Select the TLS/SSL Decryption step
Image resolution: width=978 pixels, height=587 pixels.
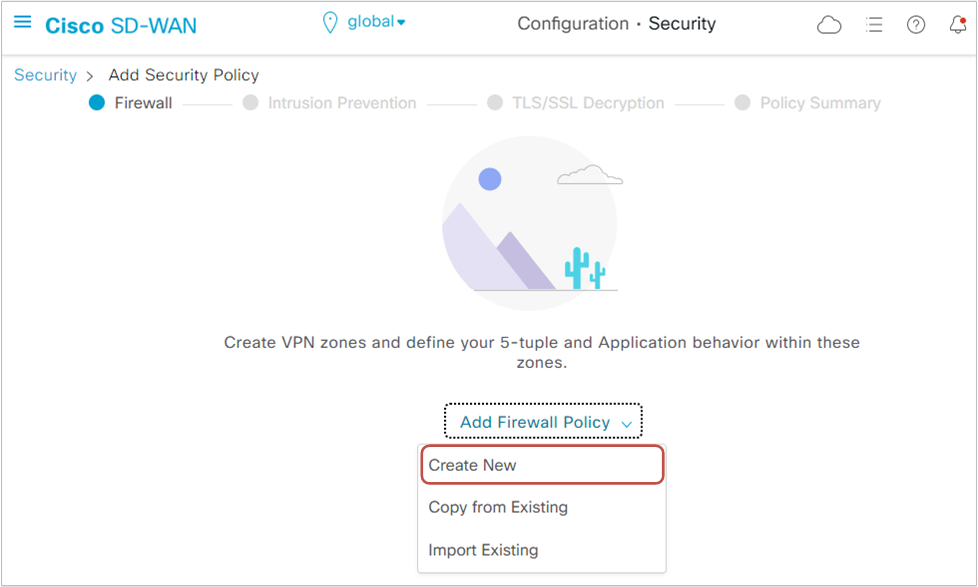(576, 103)
